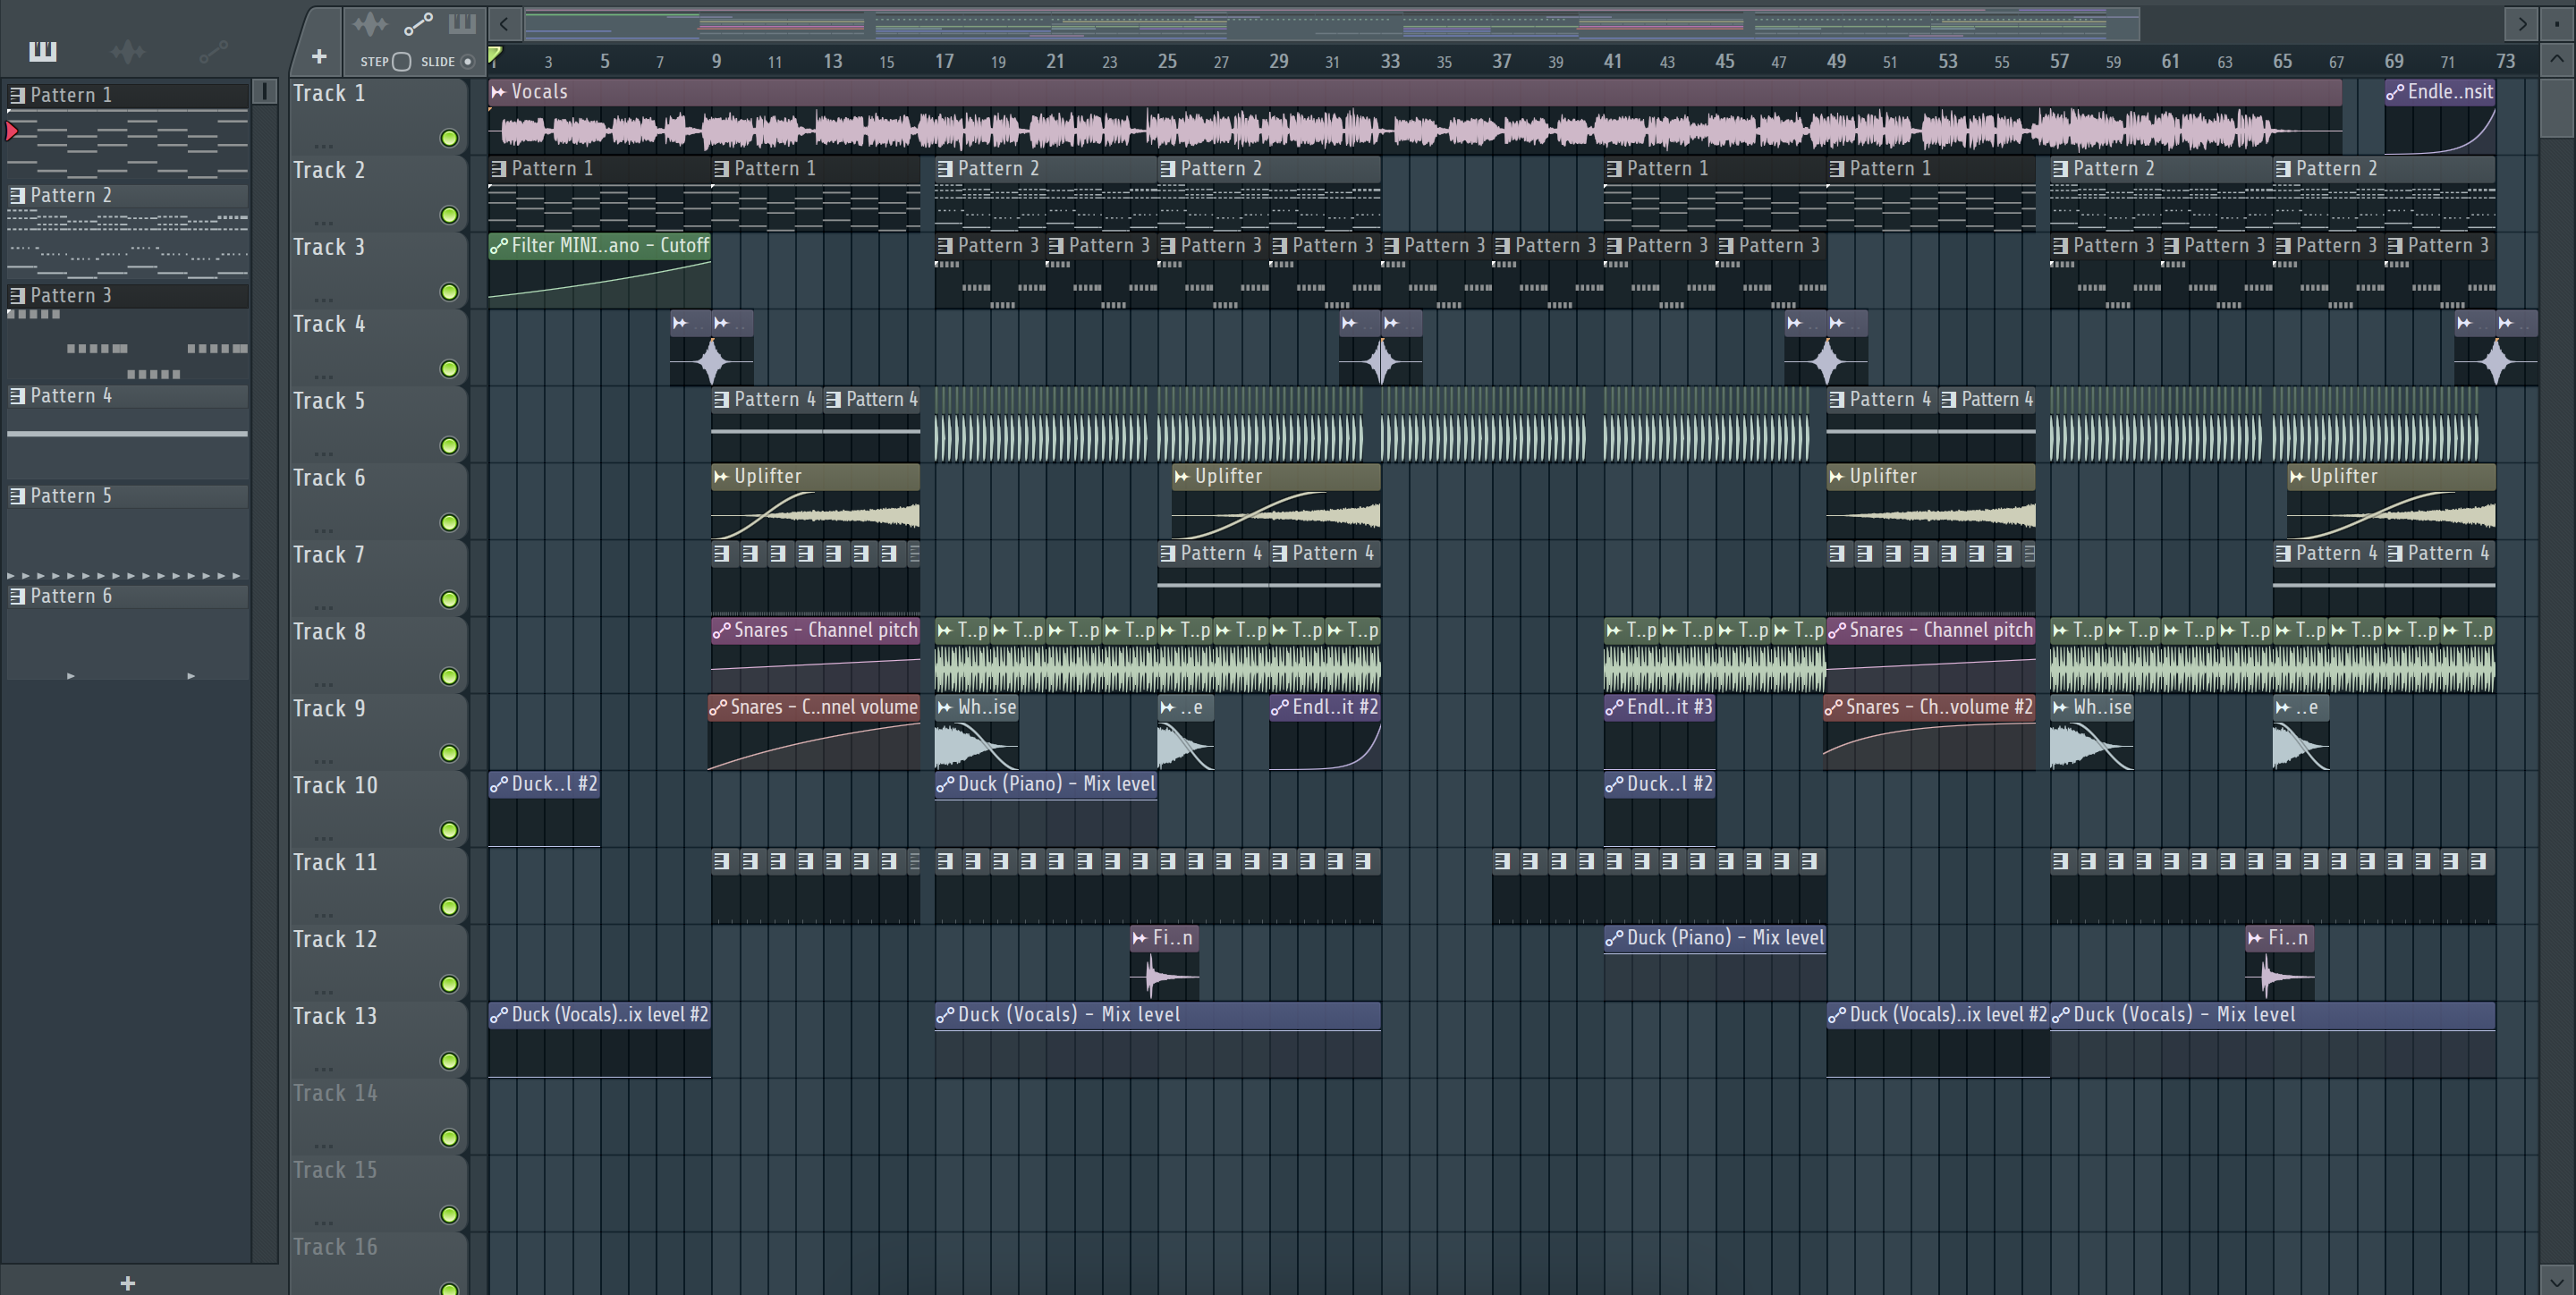Image resolution: width=2576 pixels, height=1295 pixels.
Task: Open the Snares - C..nnel volume clip menu
Action: [717, 708]
